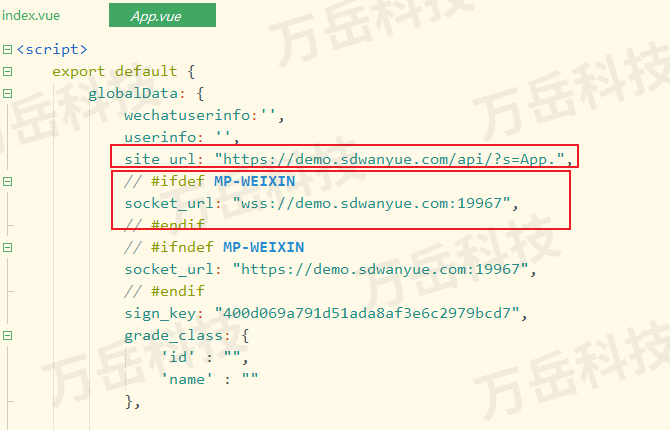Collapse the globalData fold marker
The image size is (670, 430).
[7, 93]
